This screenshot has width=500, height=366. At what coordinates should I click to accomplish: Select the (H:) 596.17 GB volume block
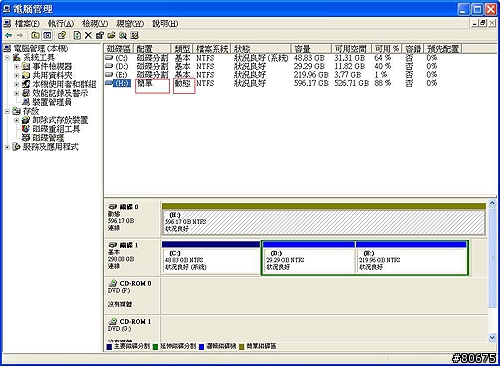[323, 219]
